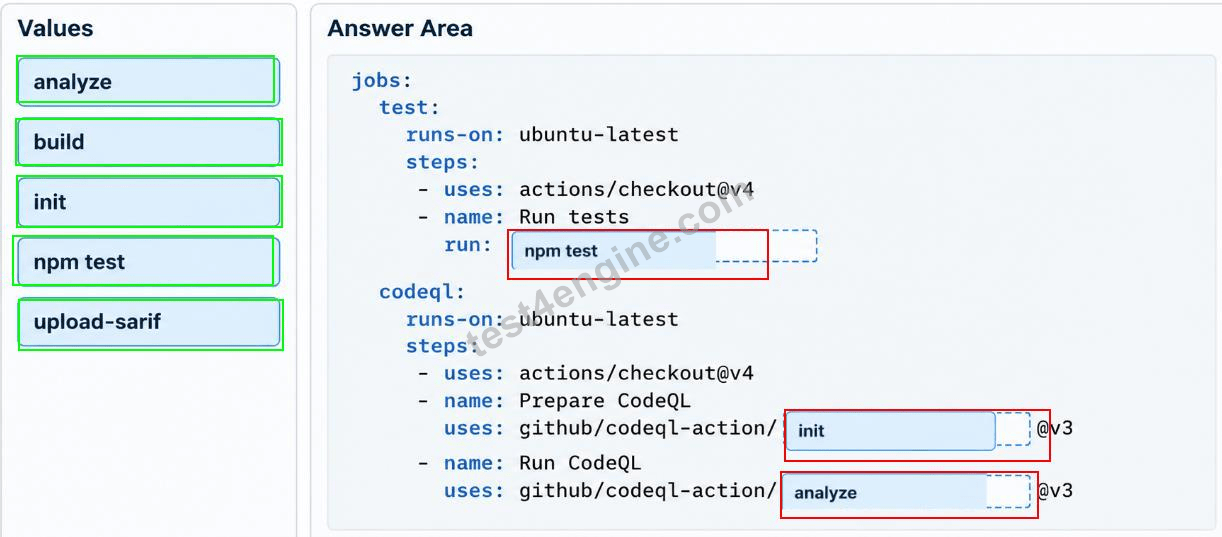This screenshot has width=1222, height=537.
Task: Select the init answer in Prepare CodeQL step
Action: click(890, 431)
